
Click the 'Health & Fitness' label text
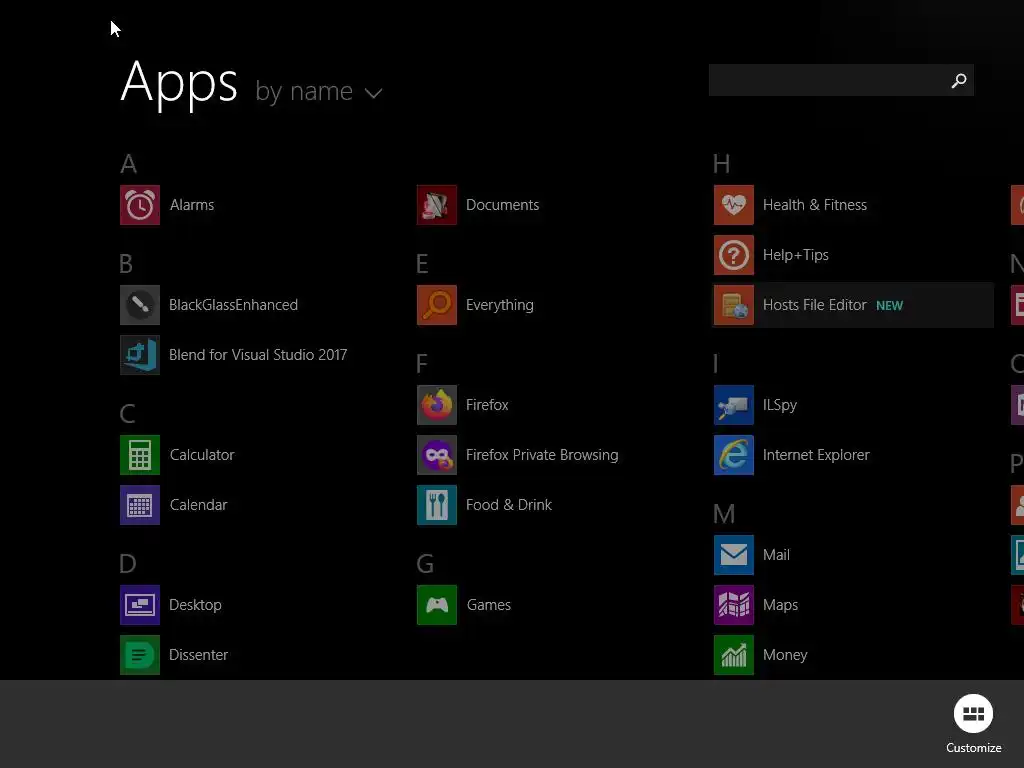[815, 205]
